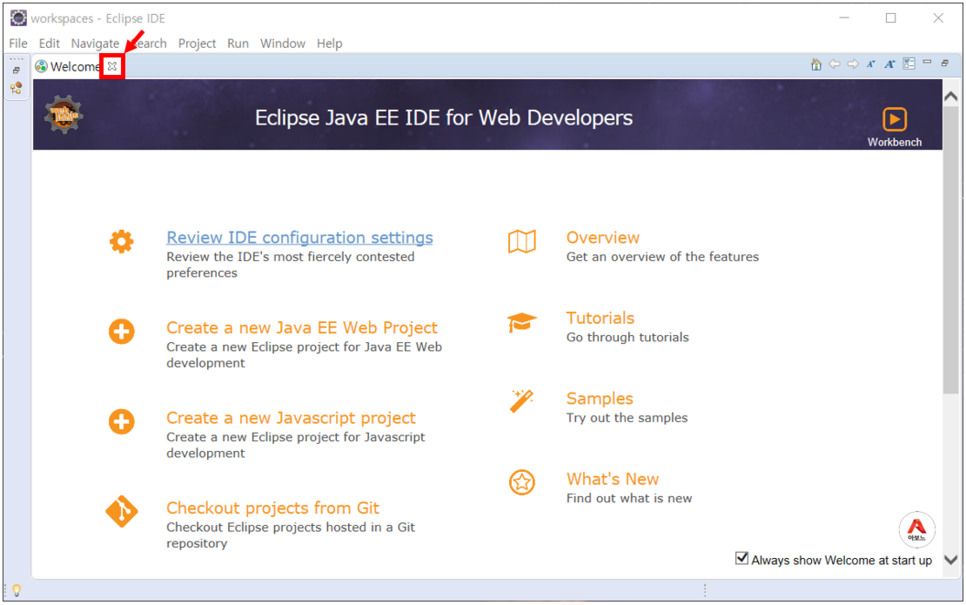Click the text 'Get an overview of the features'
The width and height of the screenshot is (966, 605).
point(662,257)
